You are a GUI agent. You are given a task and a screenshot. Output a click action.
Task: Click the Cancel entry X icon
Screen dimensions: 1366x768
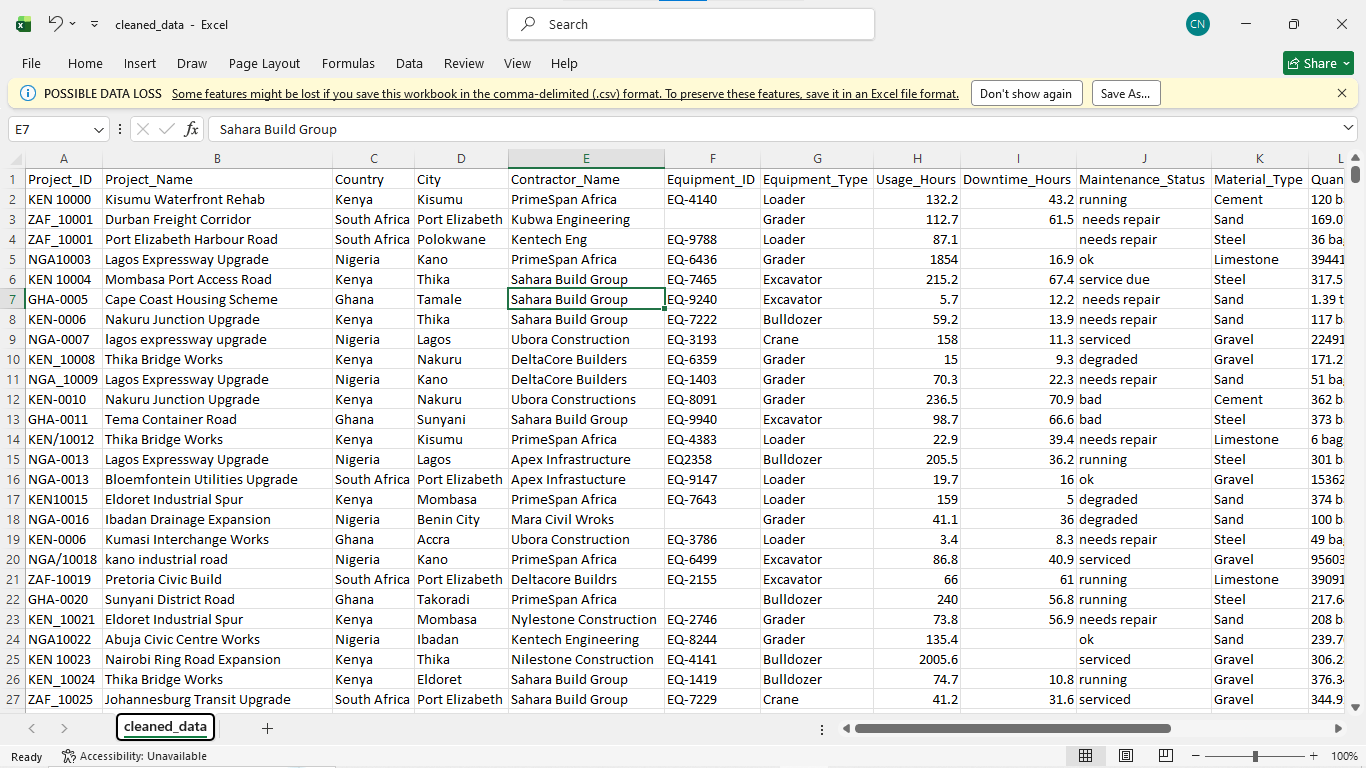tap(143, 129)
